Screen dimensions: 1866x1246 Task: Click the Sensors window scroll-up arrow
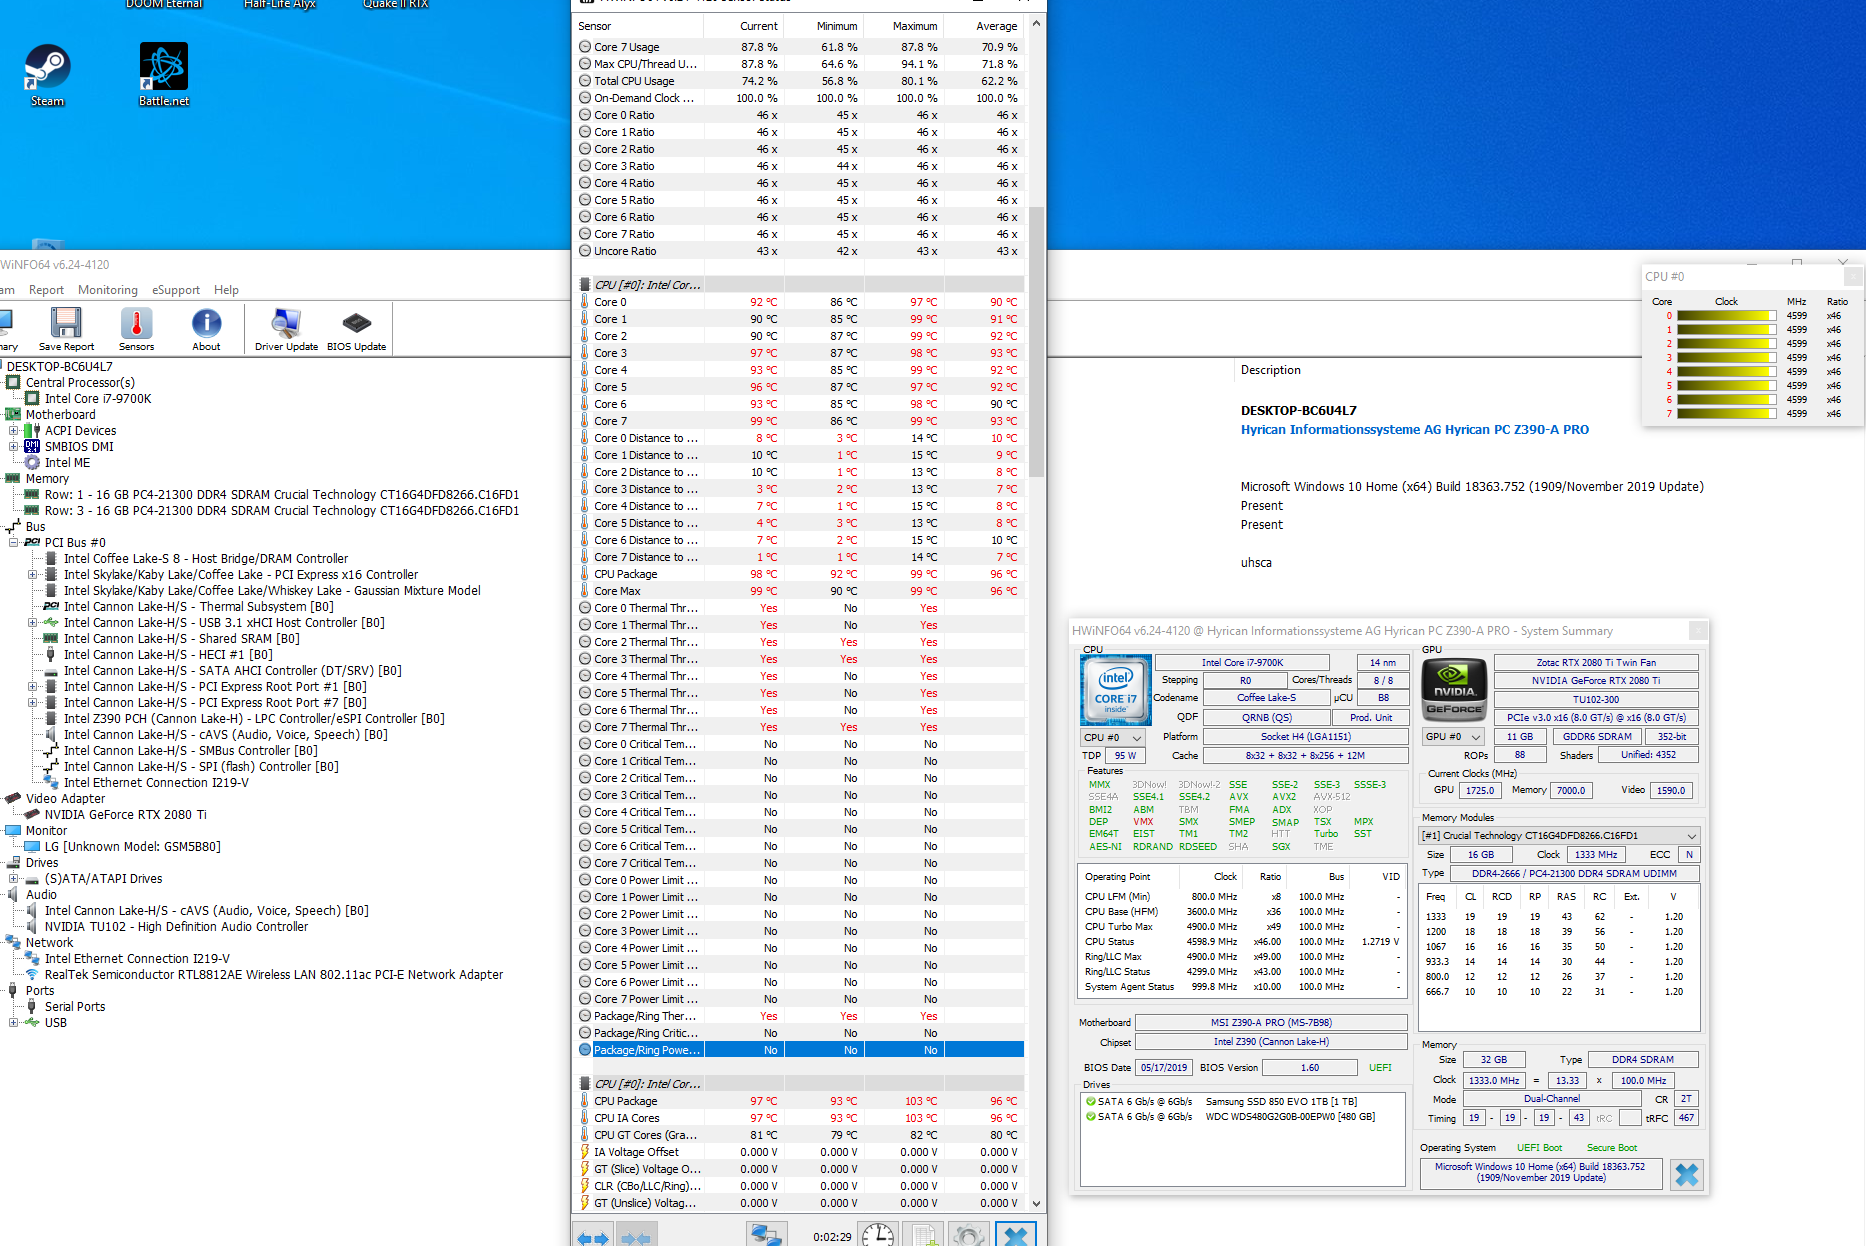[1036, 24]
